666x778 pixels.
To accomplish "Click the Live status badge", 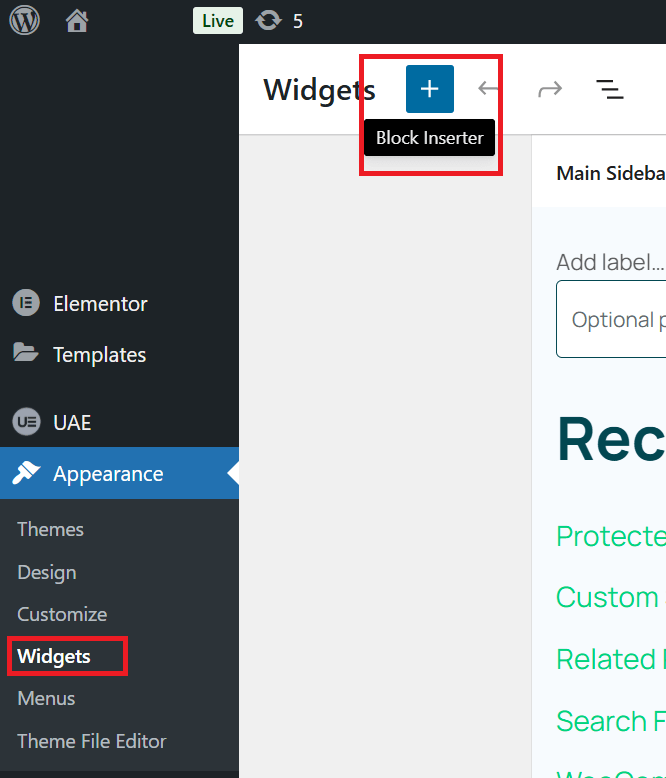I will (x=217, y=20).
